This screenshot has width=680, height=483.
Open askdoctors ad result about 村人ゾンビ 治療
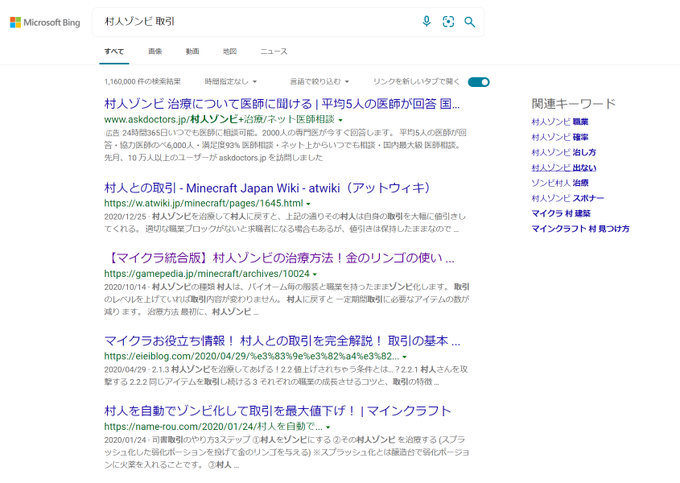pos(282,104)
